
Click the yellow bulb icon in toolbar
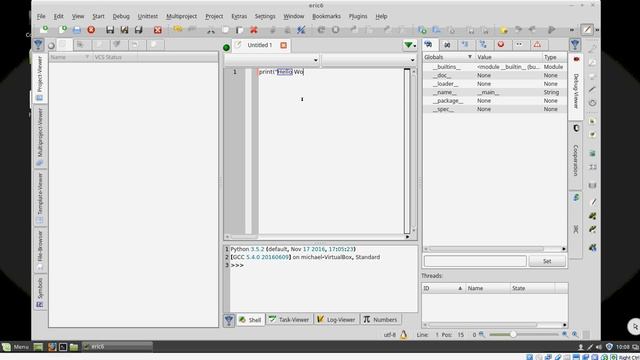(x=504, y=30)
